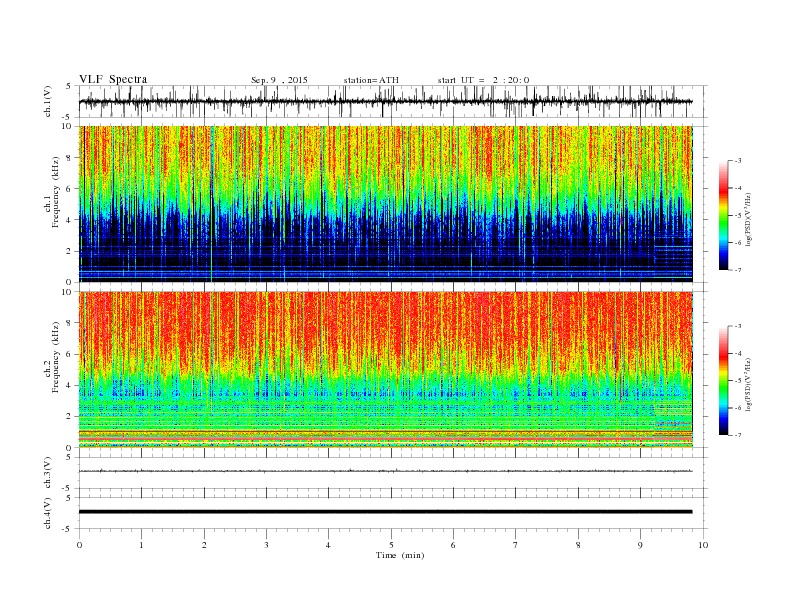Click inside the ch.1 spectrogram plot
The image size is (792, 612).
[x=386, y=204]
